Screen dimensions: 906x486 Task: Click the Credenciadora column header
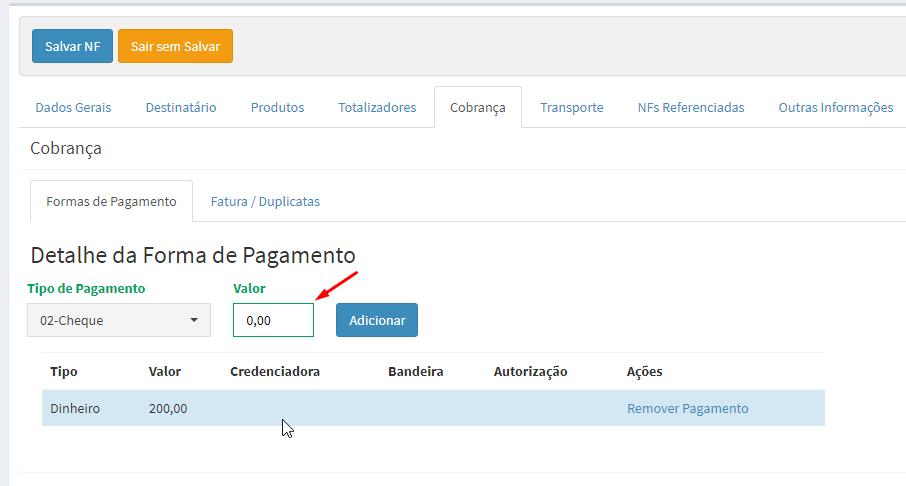(x=275, y=372)
